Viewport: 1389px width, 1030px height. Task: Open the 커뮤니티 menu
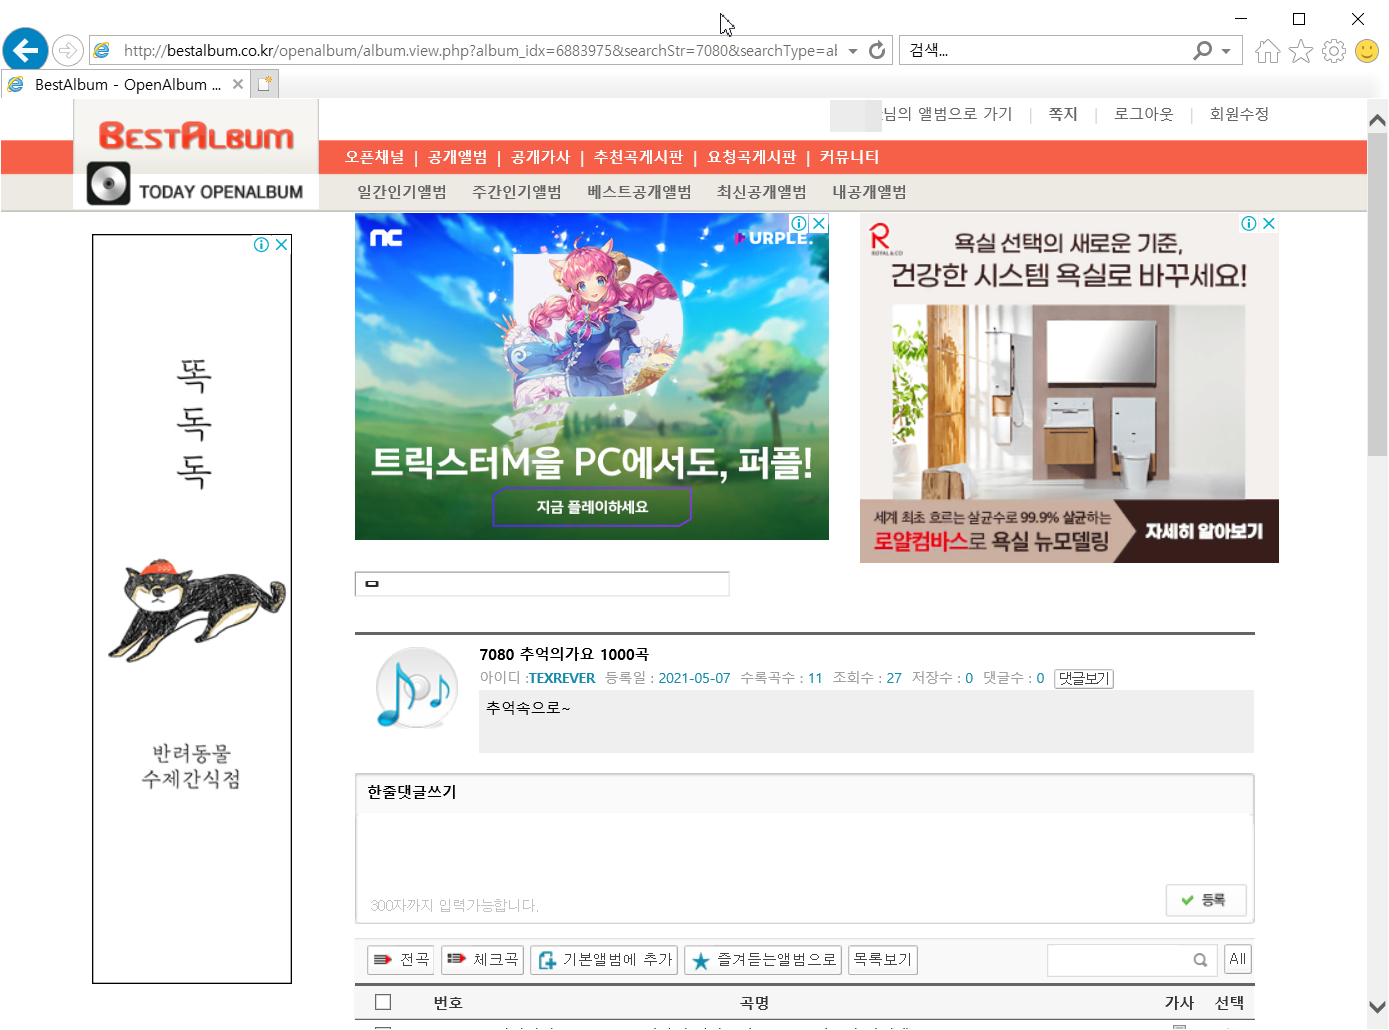(849, 157)
